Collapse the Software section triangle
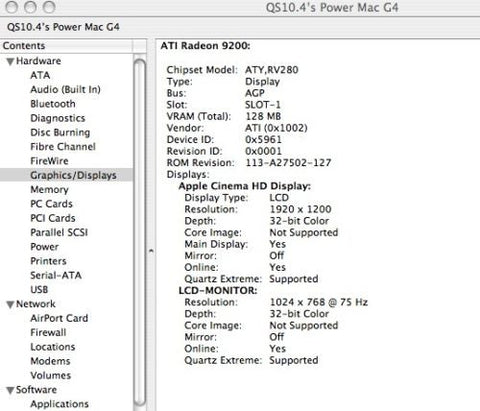 10,390
